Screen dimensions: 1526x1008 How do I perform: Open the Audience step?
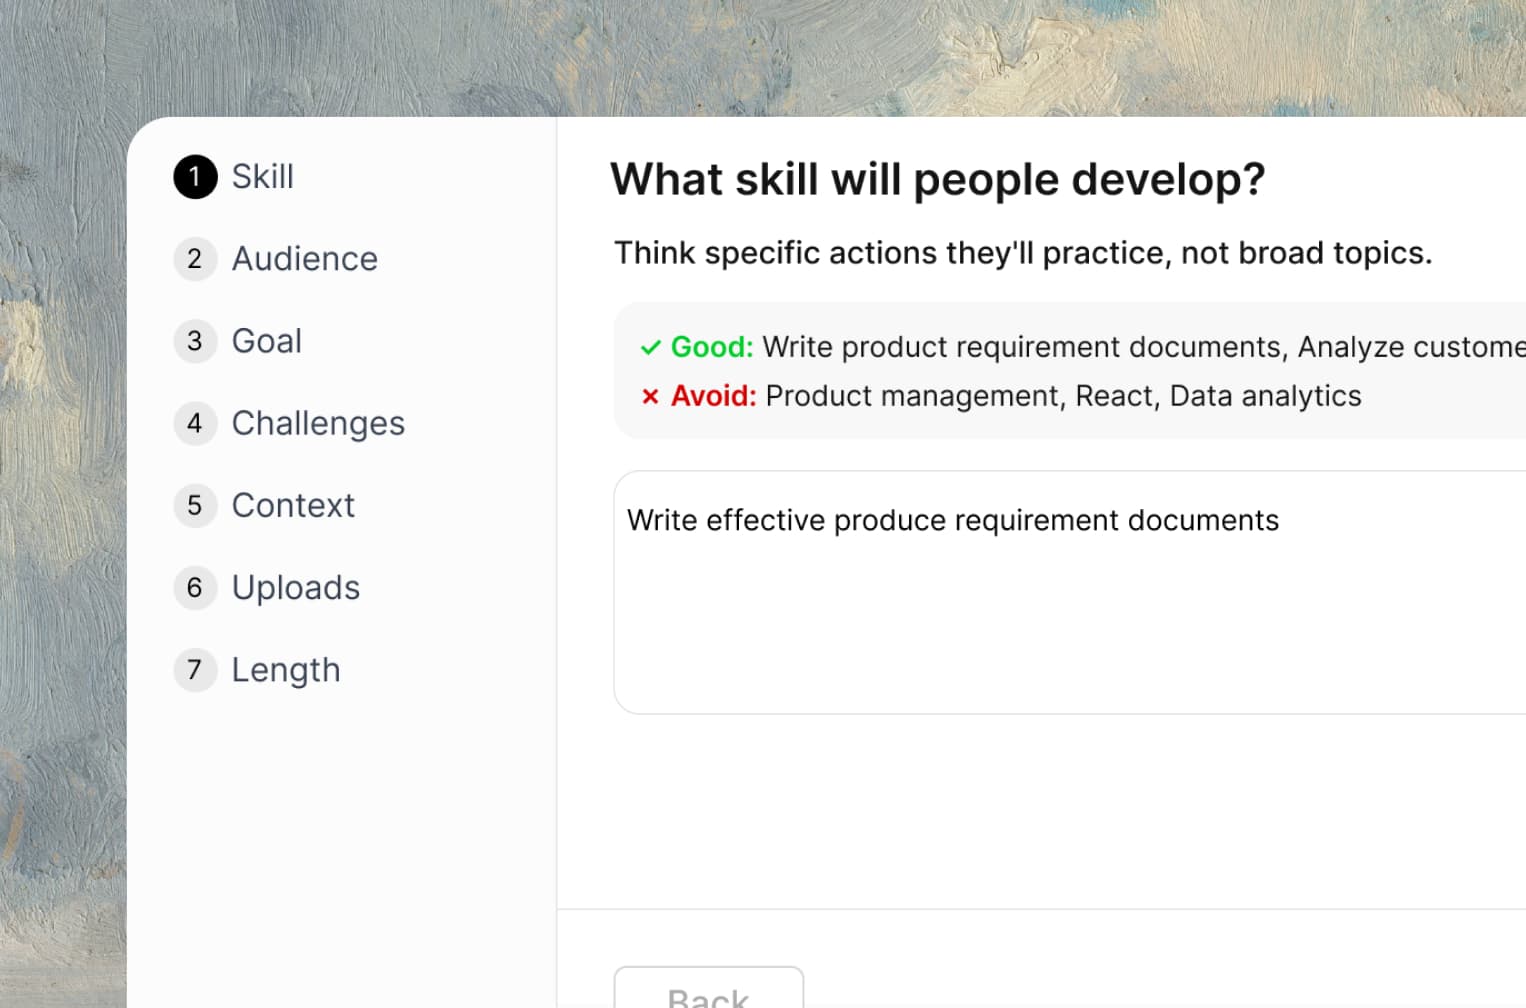305,259
